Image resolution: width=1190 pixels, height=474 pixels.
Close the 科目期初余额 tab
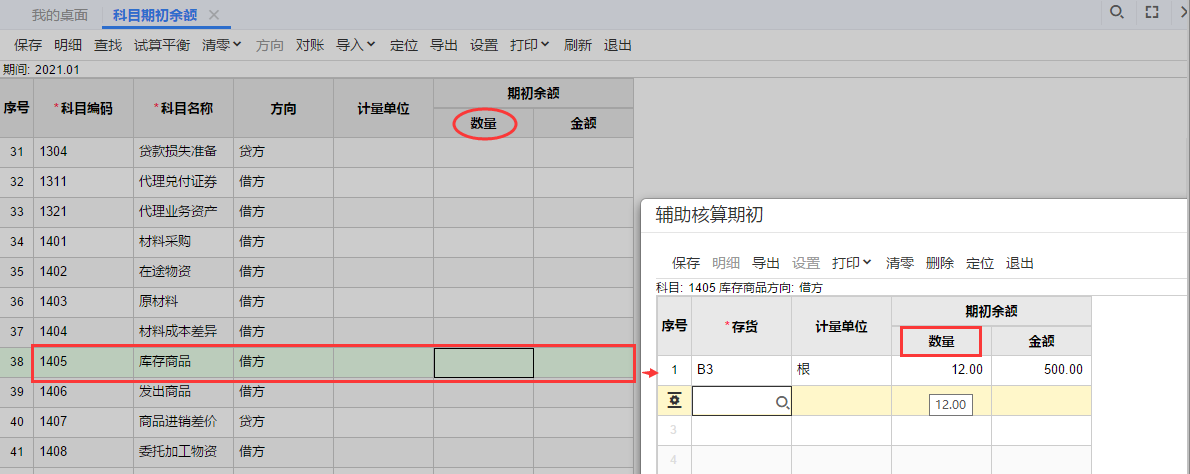tap(214, 15)
